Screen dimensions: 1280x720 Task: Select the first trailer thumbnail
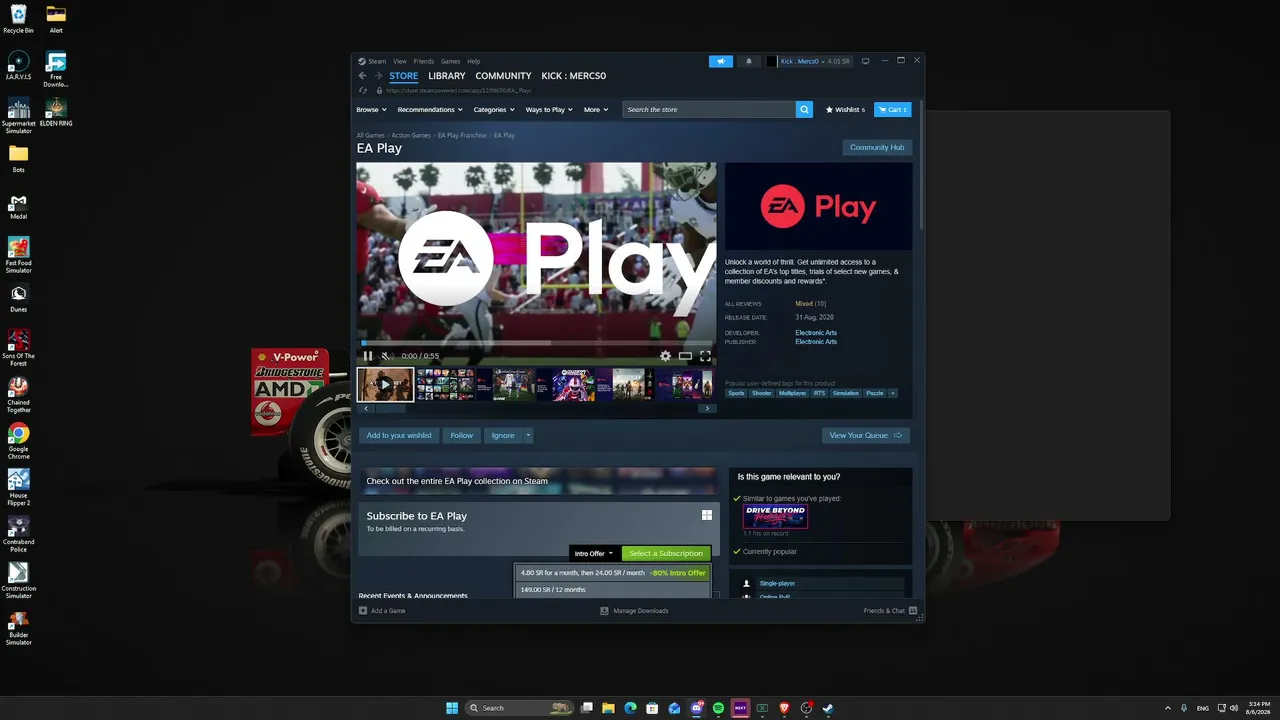385,385
